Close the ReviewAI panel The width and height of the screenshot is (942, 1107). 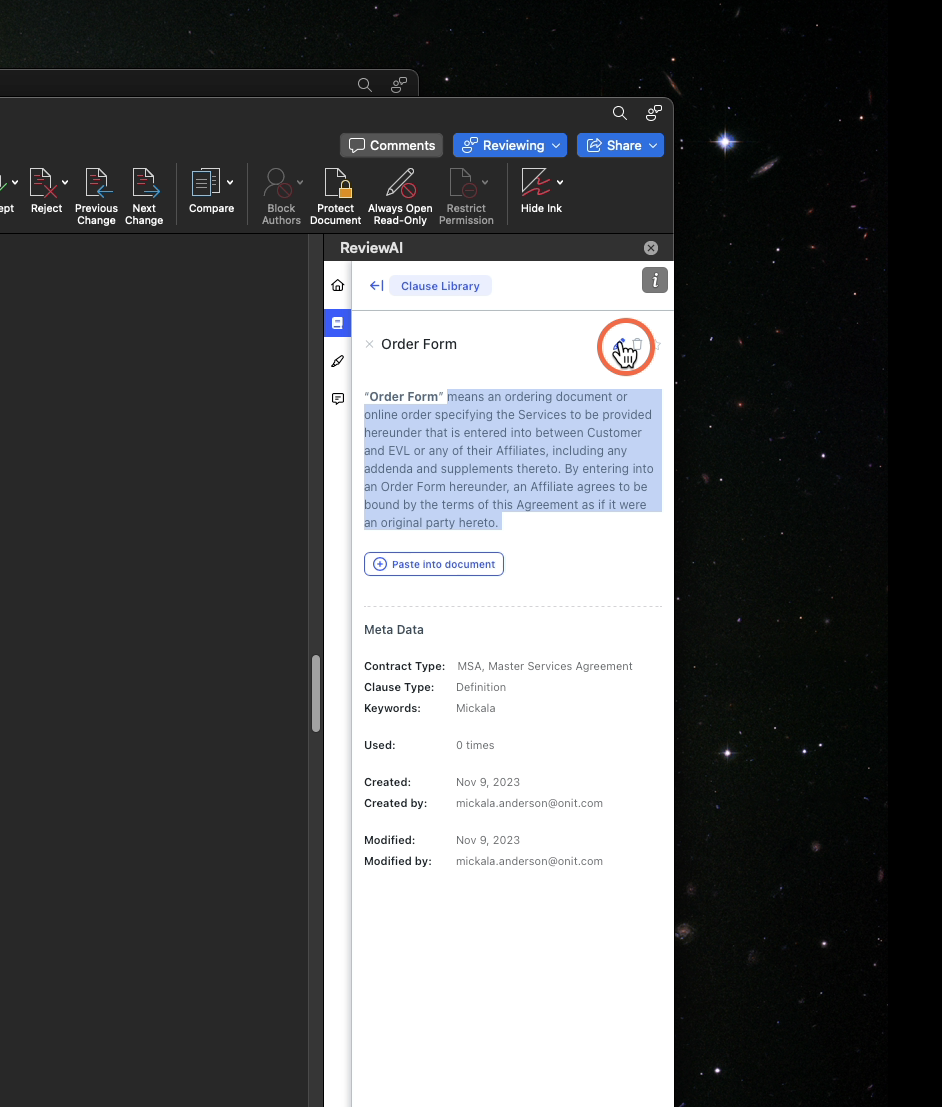click(651, 248)
